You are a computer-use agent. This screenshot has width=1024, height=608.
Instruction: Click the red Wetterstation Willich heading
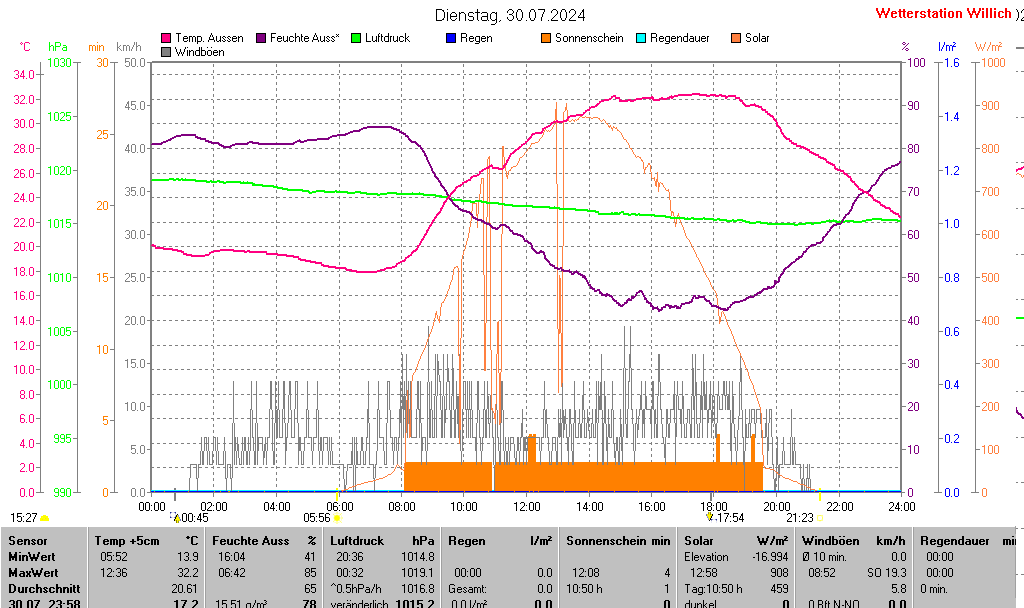944,13
